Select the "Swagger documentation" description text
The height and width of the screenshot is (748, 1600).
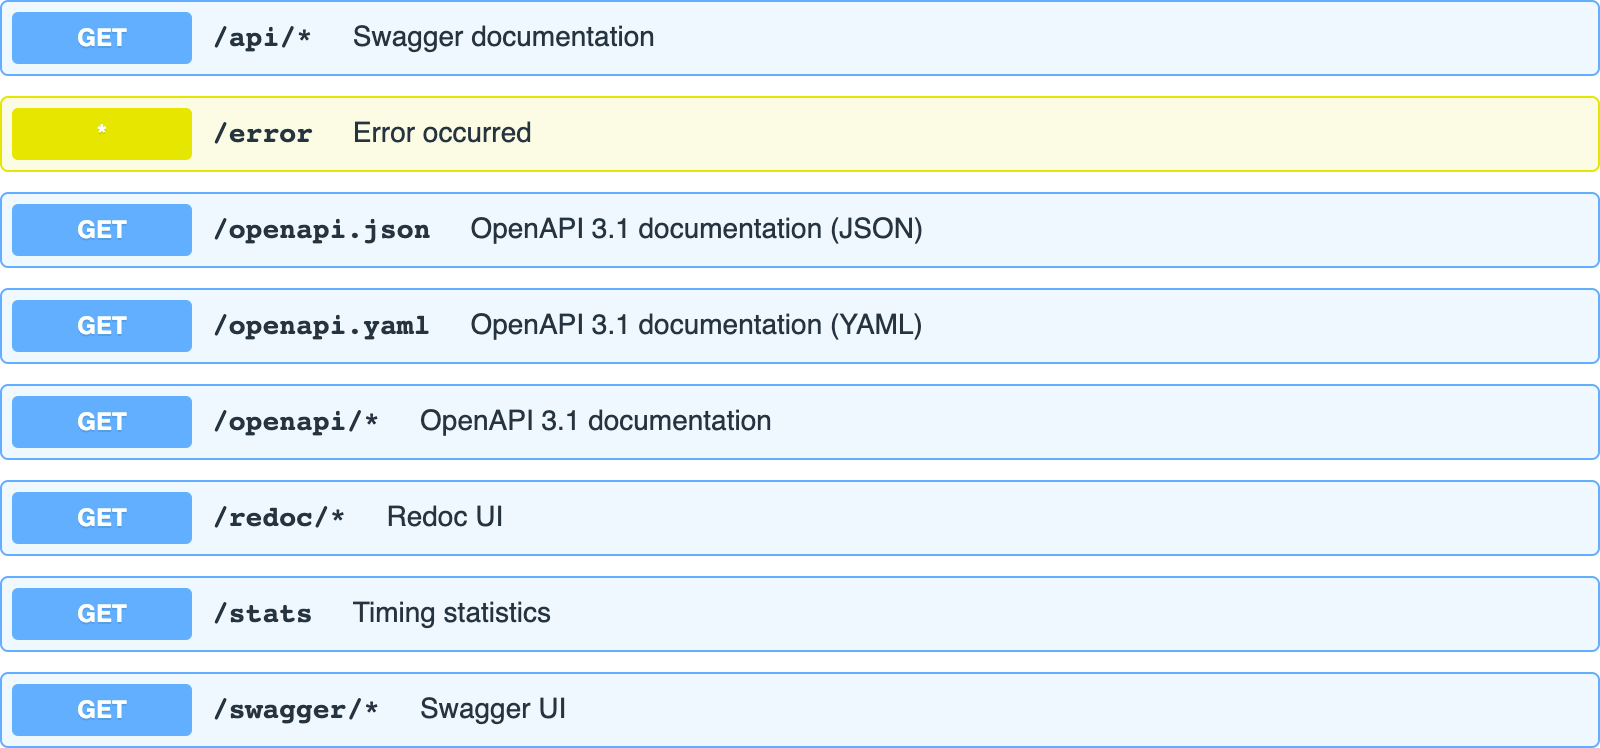tap(504, 37)
